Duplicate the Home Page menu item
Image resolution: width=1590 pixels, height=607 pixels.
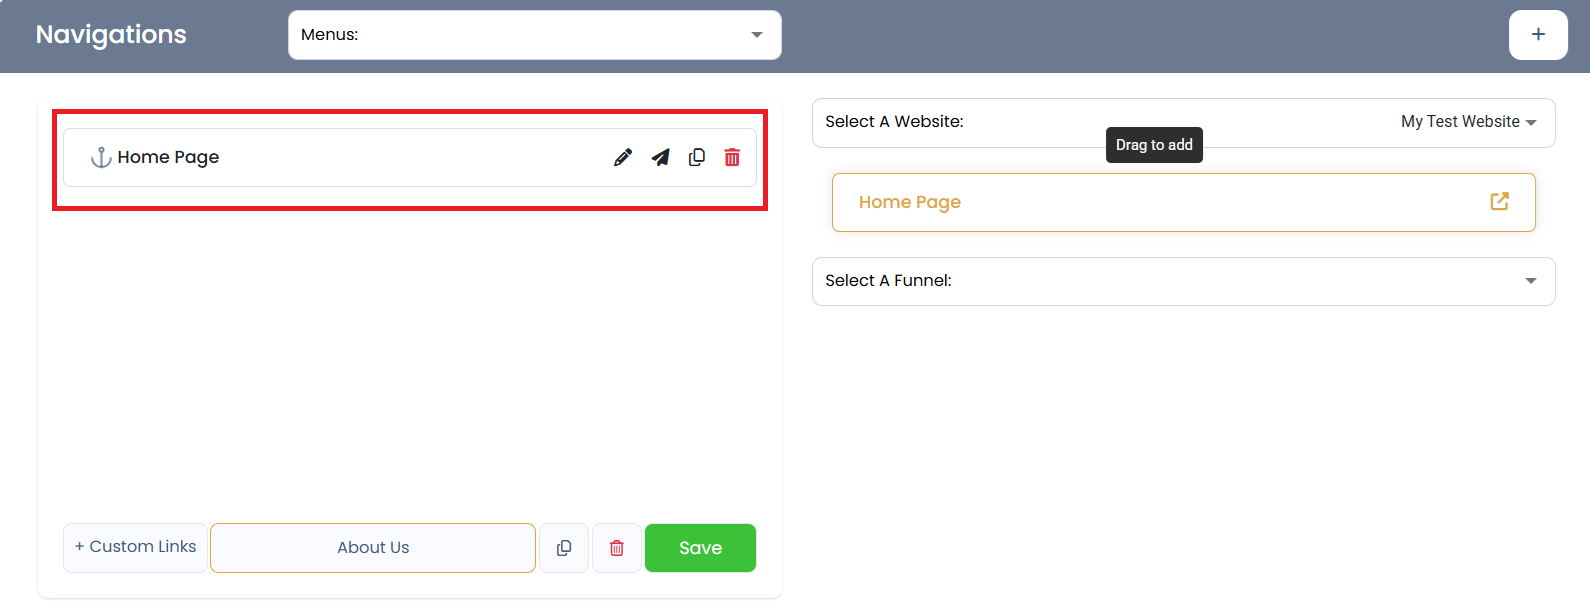coord(697,158)
